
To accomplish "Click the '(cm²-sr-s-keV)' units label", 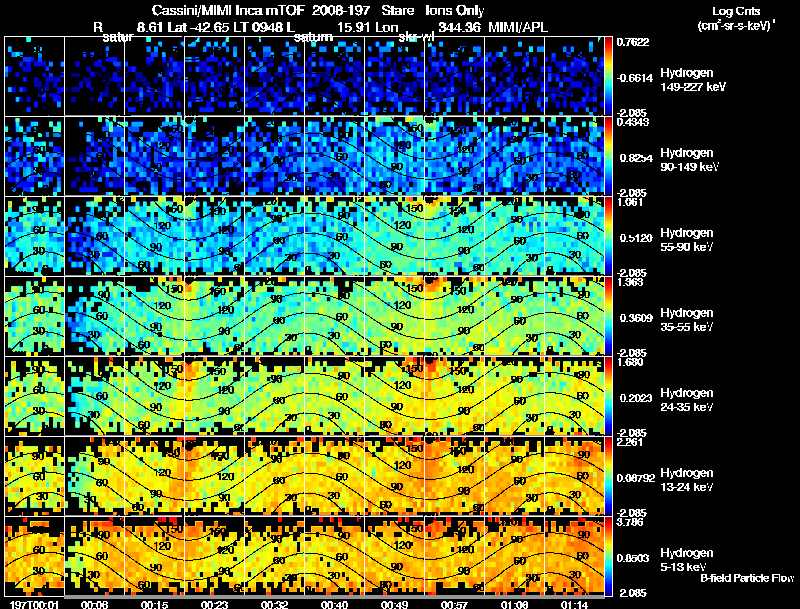I will (736, 26).
